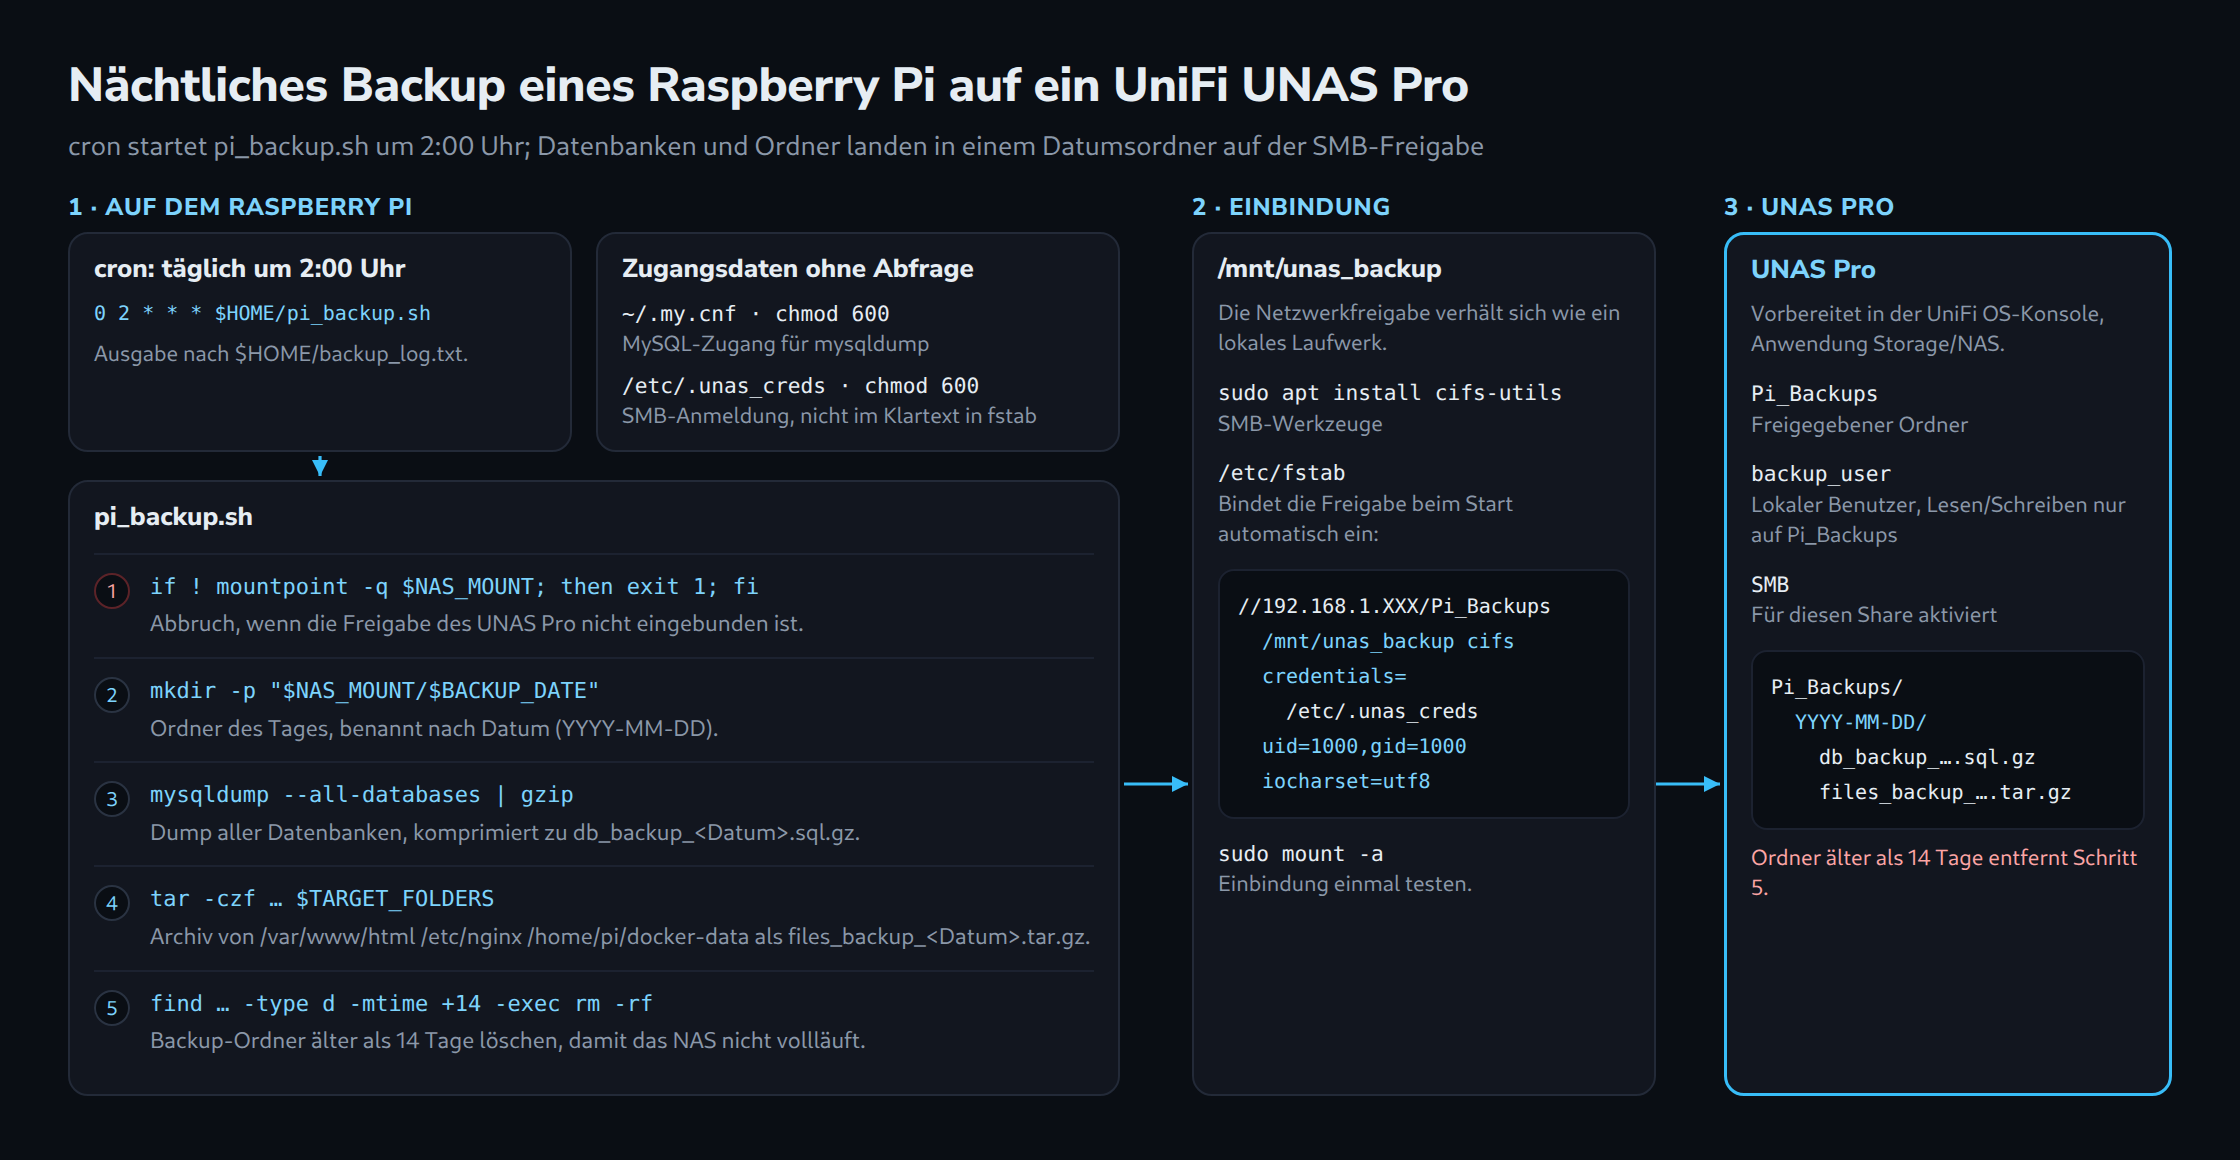
Task: Click "Ordner des Tages, benannt nach Datum" text
Action: coord(434,728)
